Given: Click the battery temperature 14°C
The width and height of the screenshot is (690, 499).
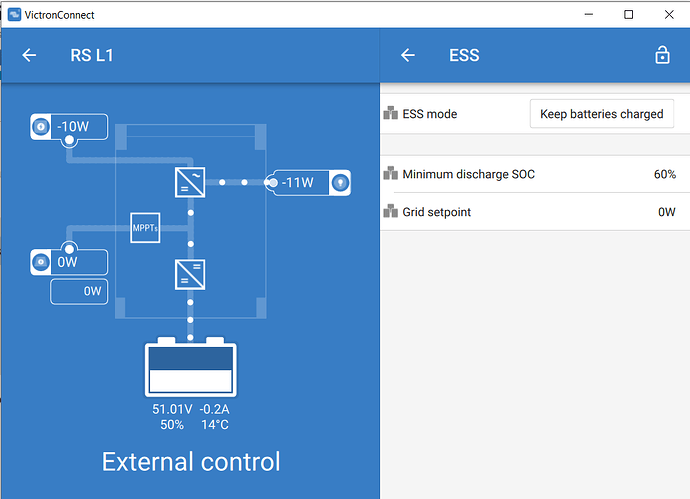Looking at the screenshot, I should (215, 425).
